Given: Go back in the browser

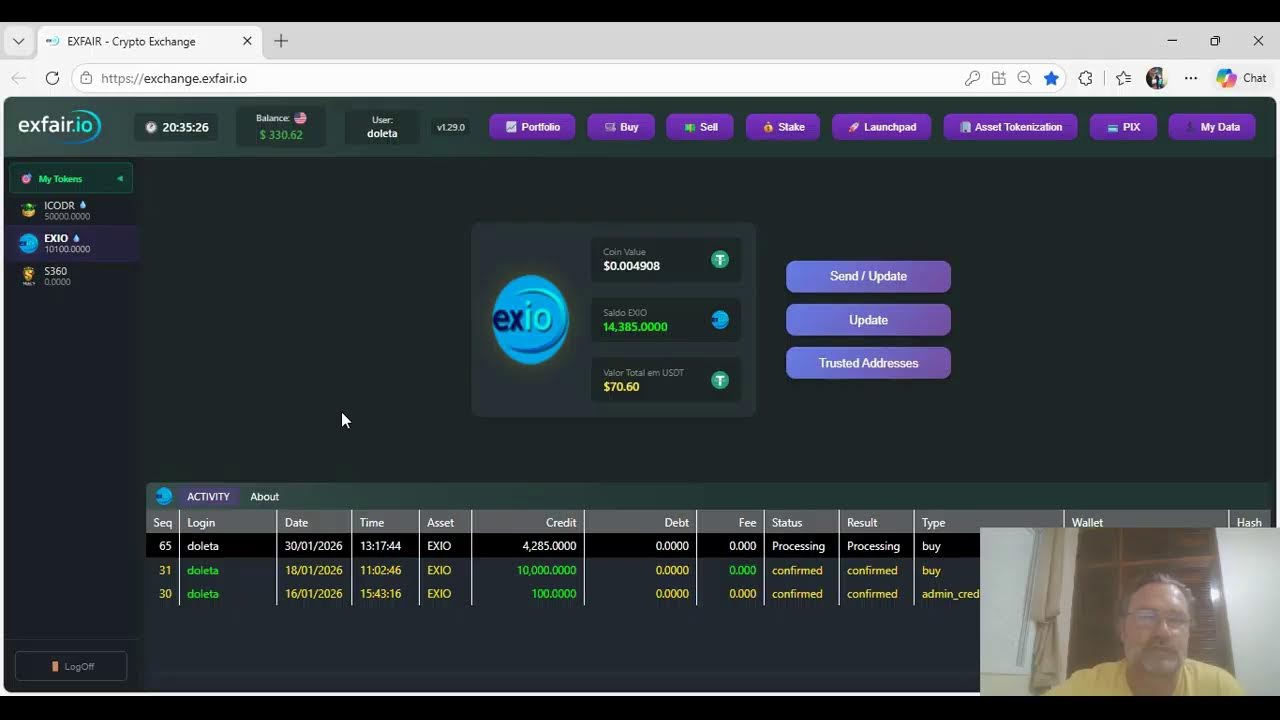Looking at the screenshot, I should click(19, 78).
